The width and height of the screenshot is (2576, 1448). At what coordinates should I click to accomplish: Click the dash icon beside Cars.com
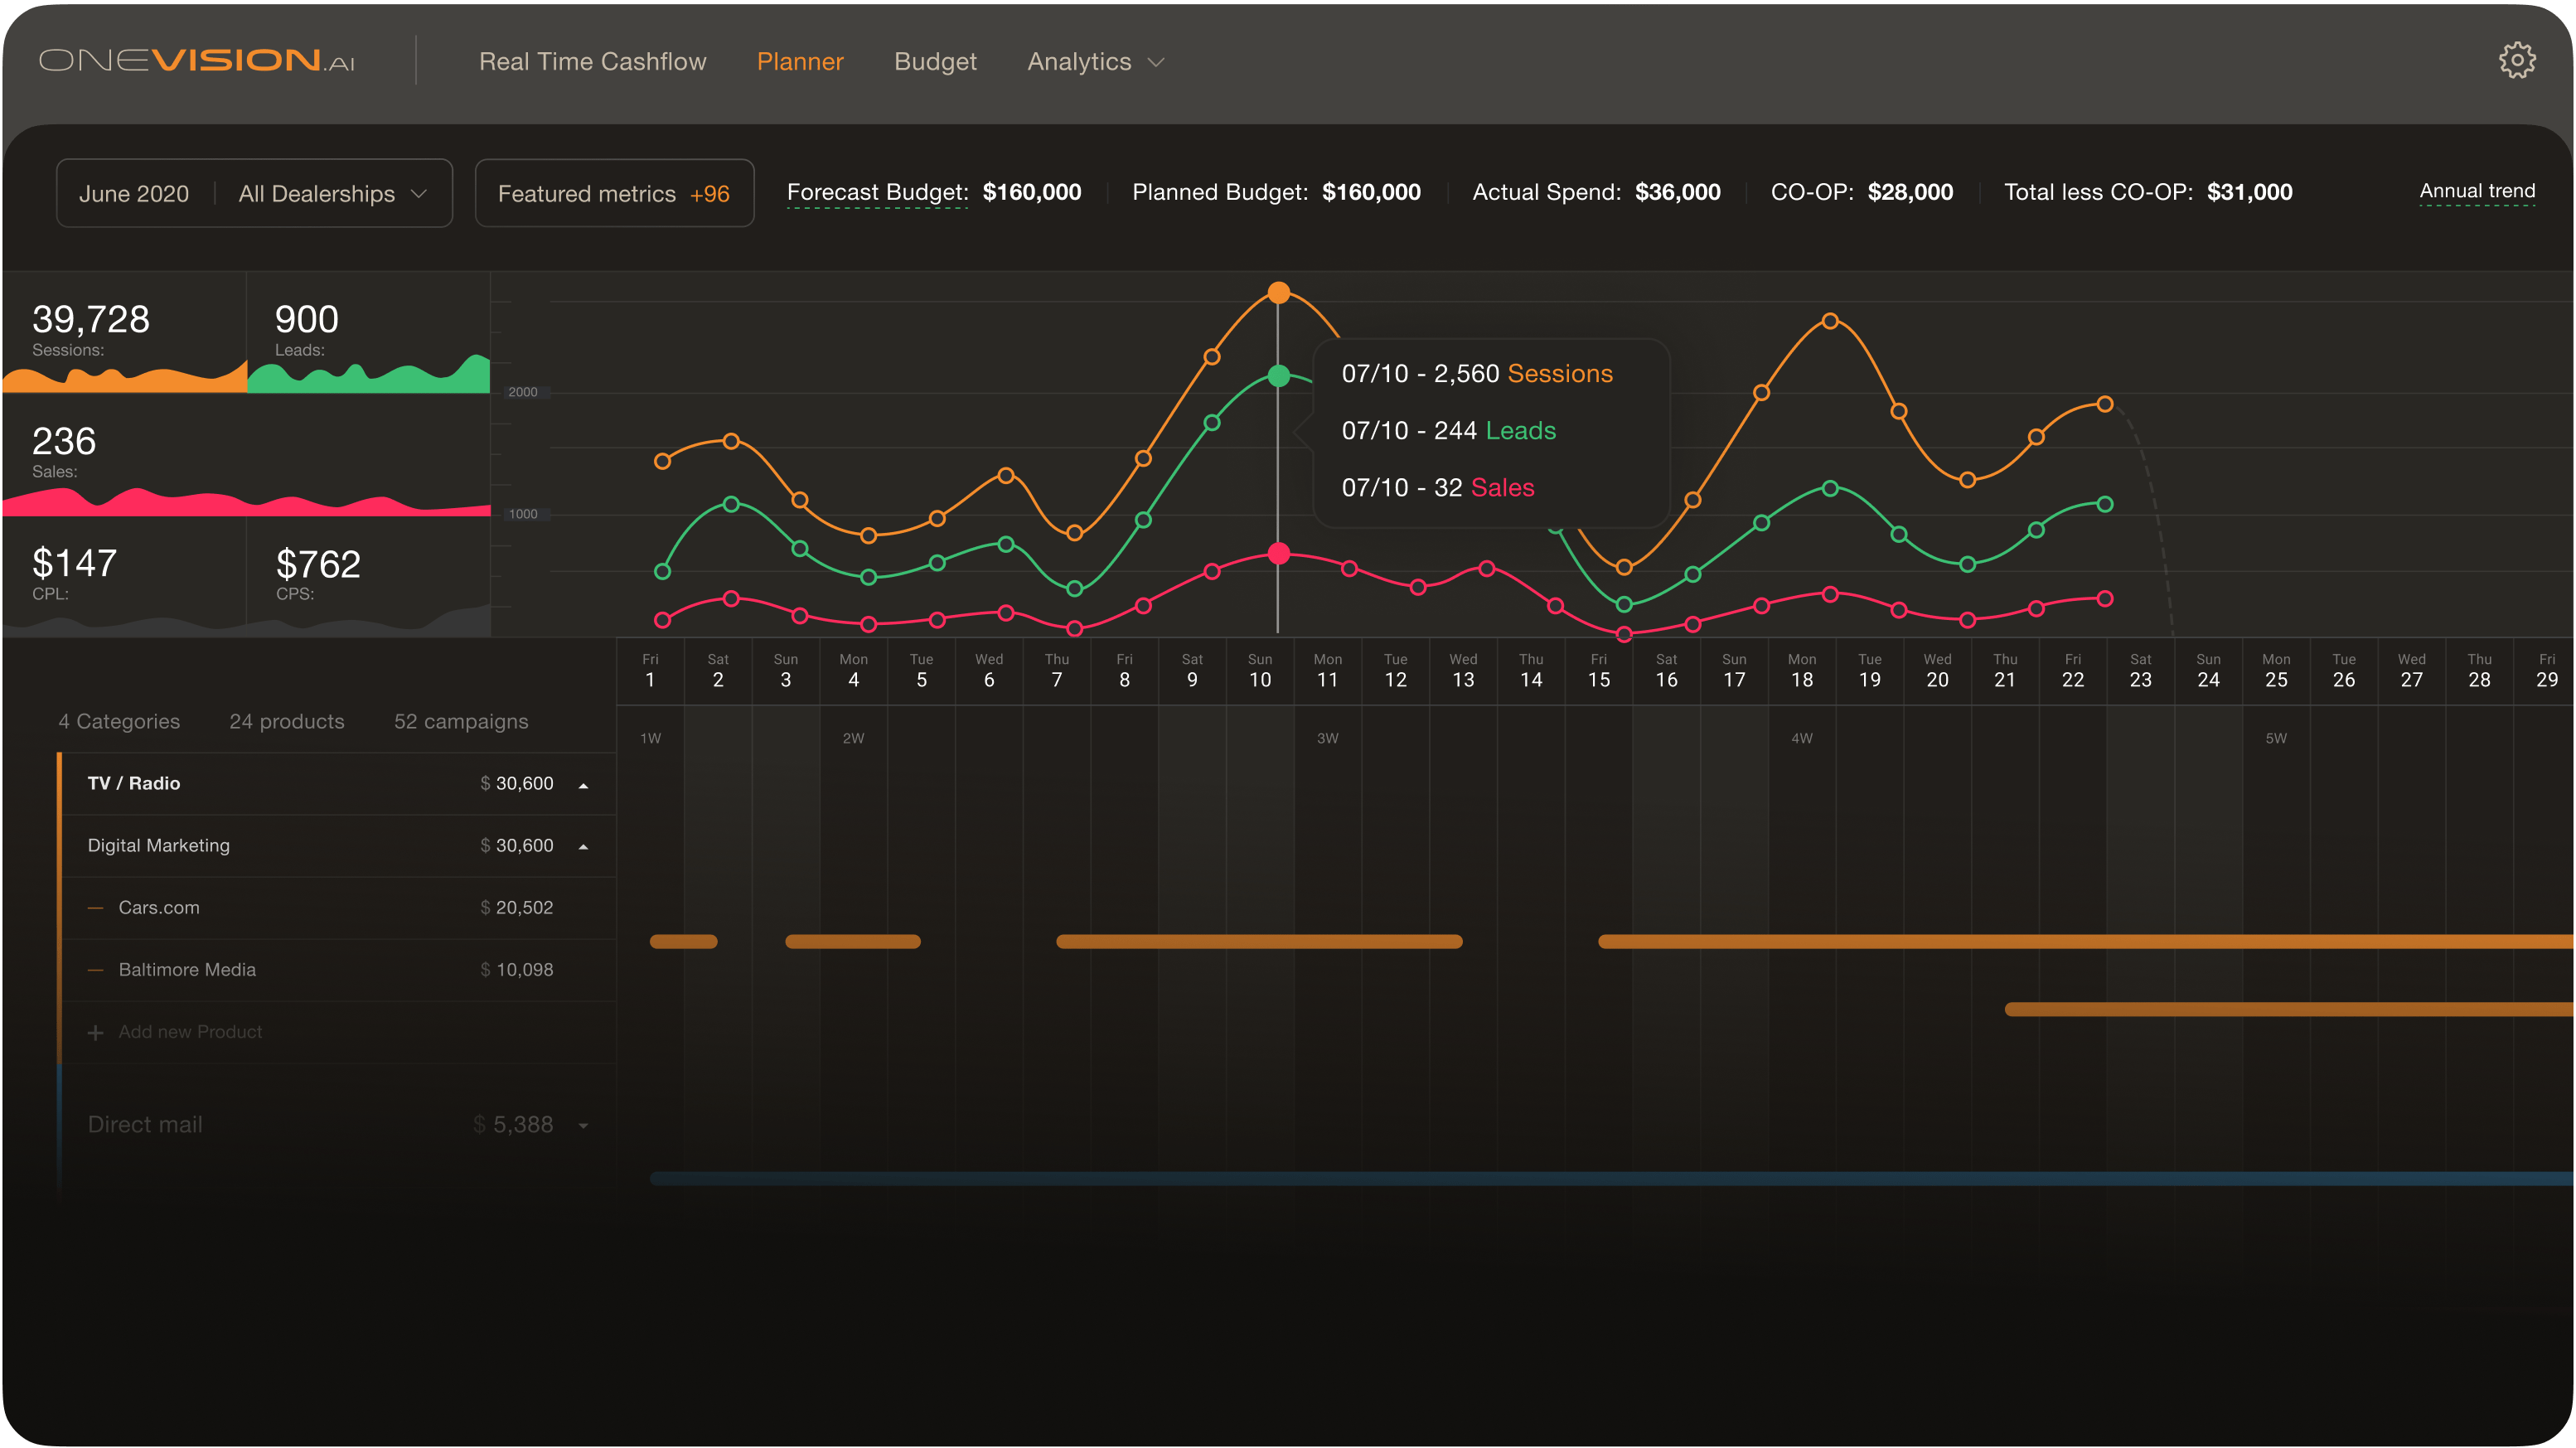96,908
